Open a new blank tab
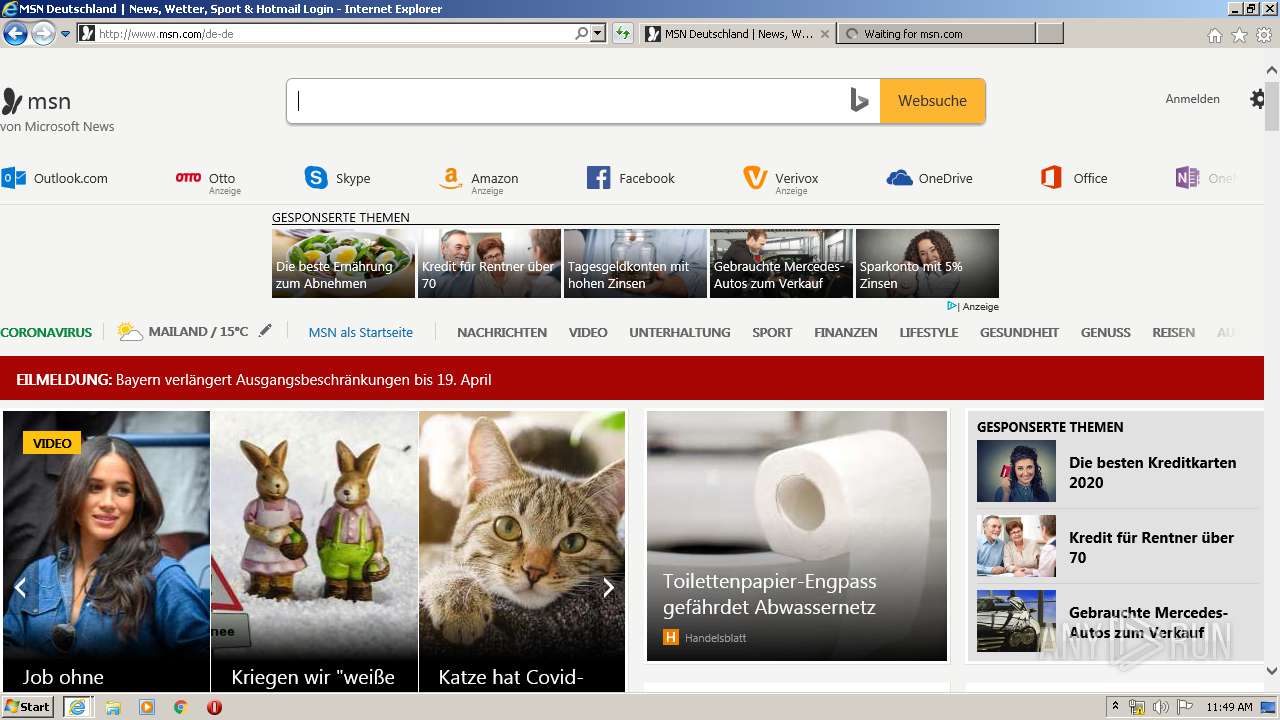Image resolution: width=1280 pixels, height=720 pixels. [x=1049, y=34]
